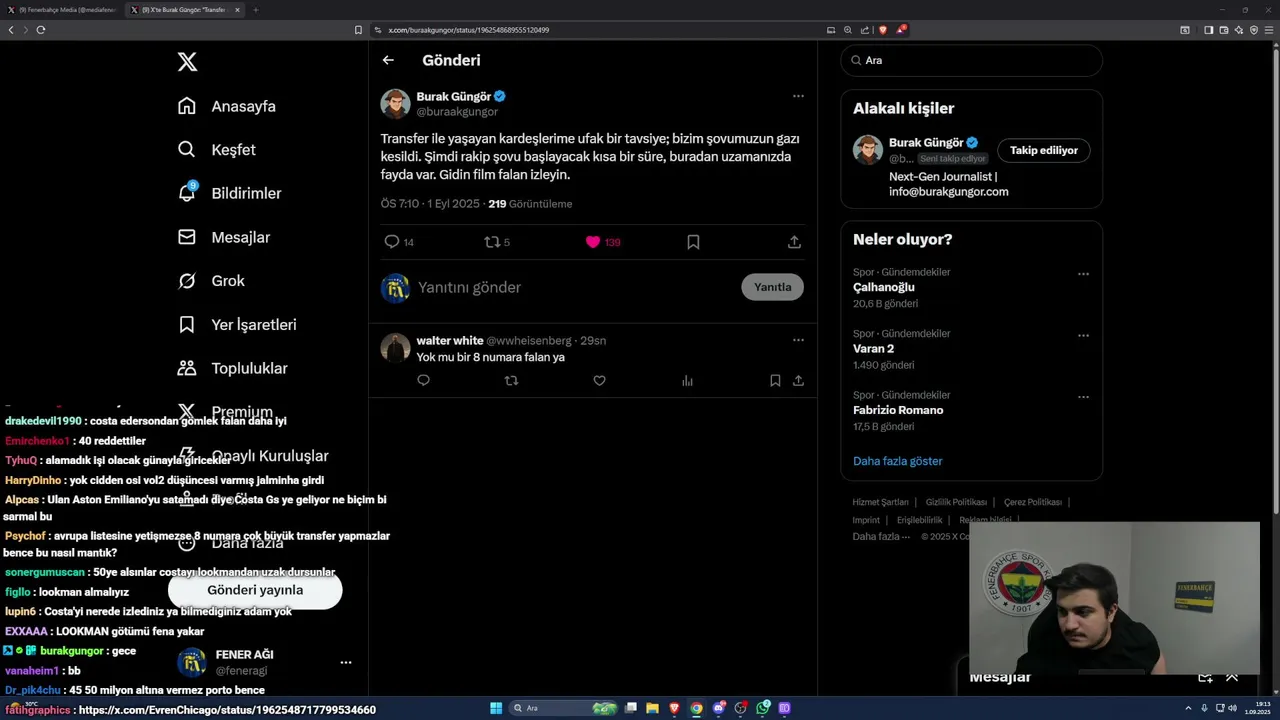Click the Gönderi yayınla button
This screenshot has height=720, width=1280.
click(255, 590)
